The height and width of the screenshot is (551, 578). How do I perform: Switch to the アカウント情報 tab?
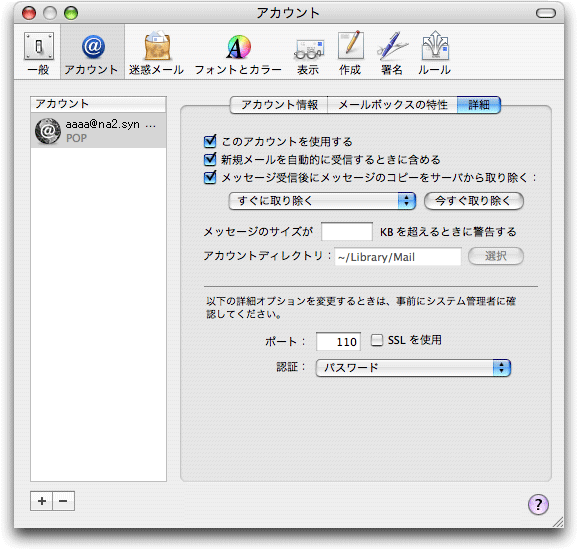tap(279, 105)
